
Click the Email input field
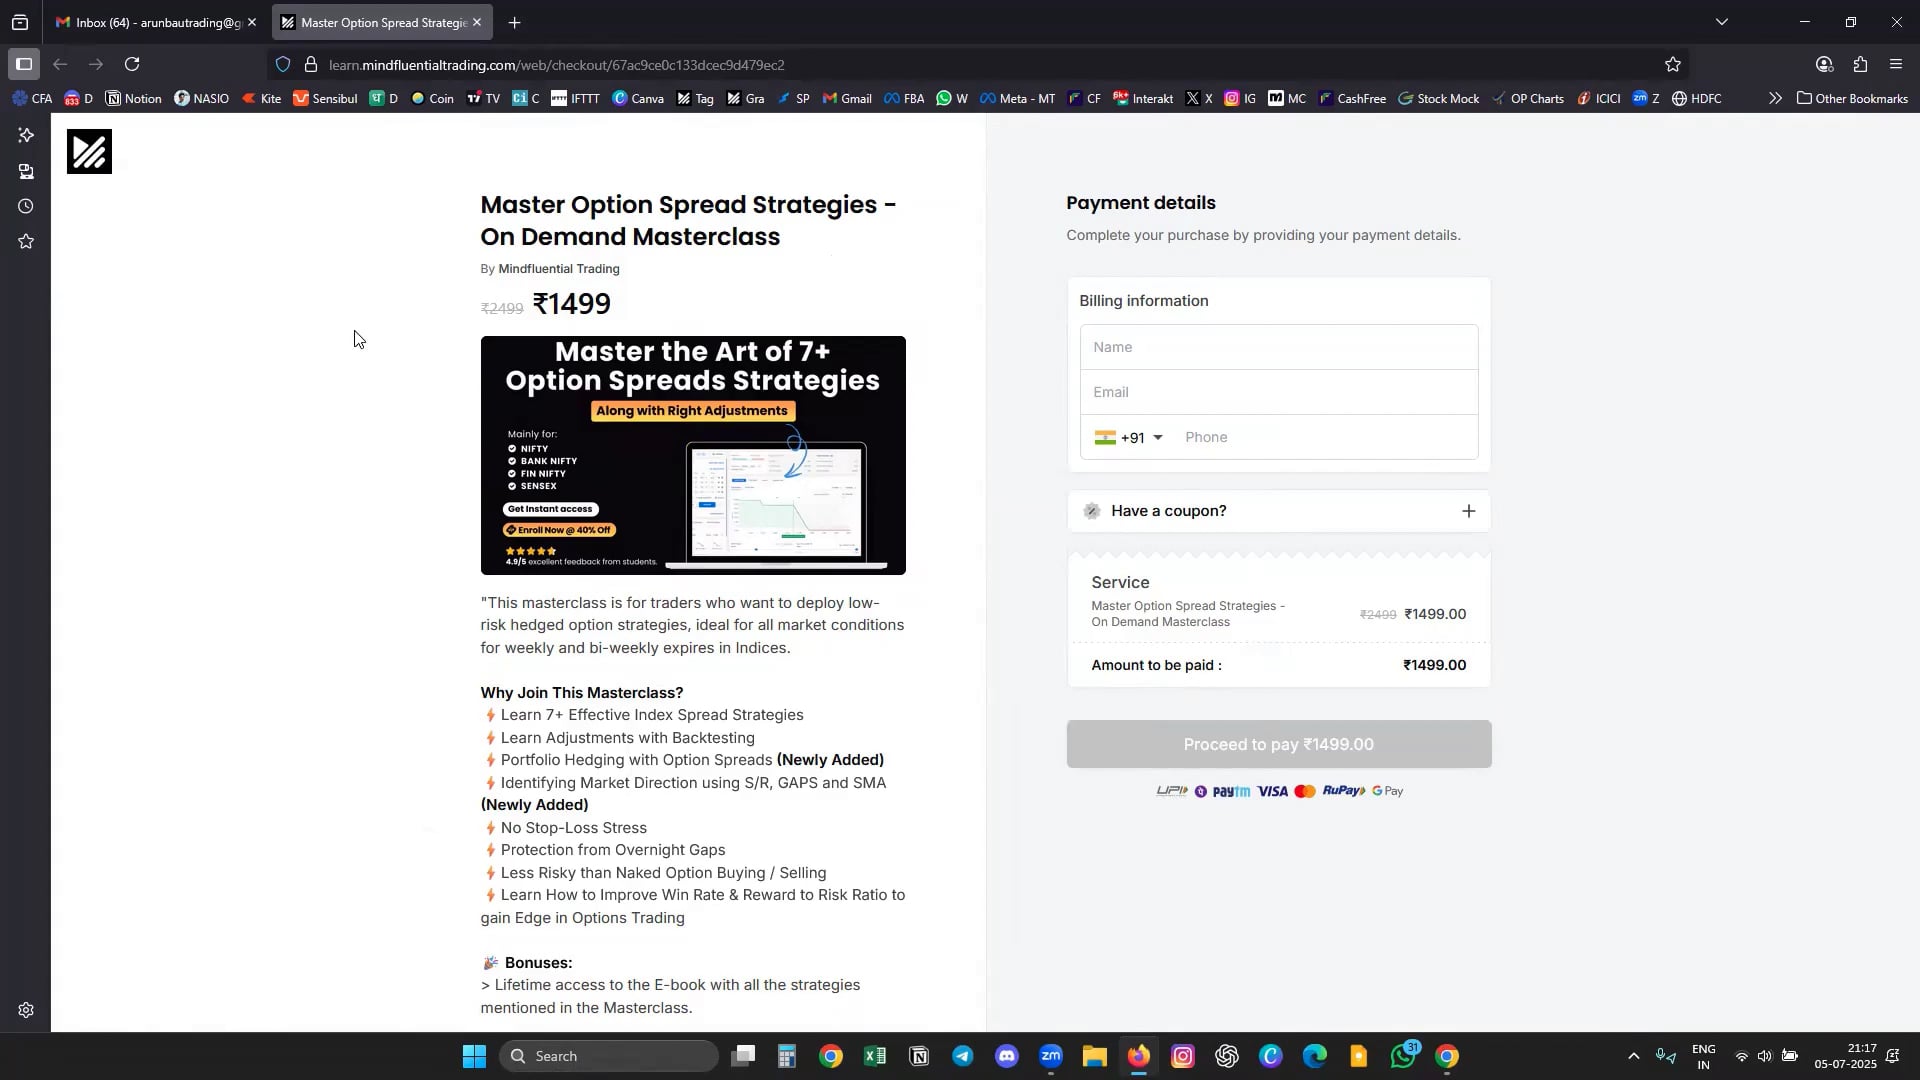point(1278,392)
